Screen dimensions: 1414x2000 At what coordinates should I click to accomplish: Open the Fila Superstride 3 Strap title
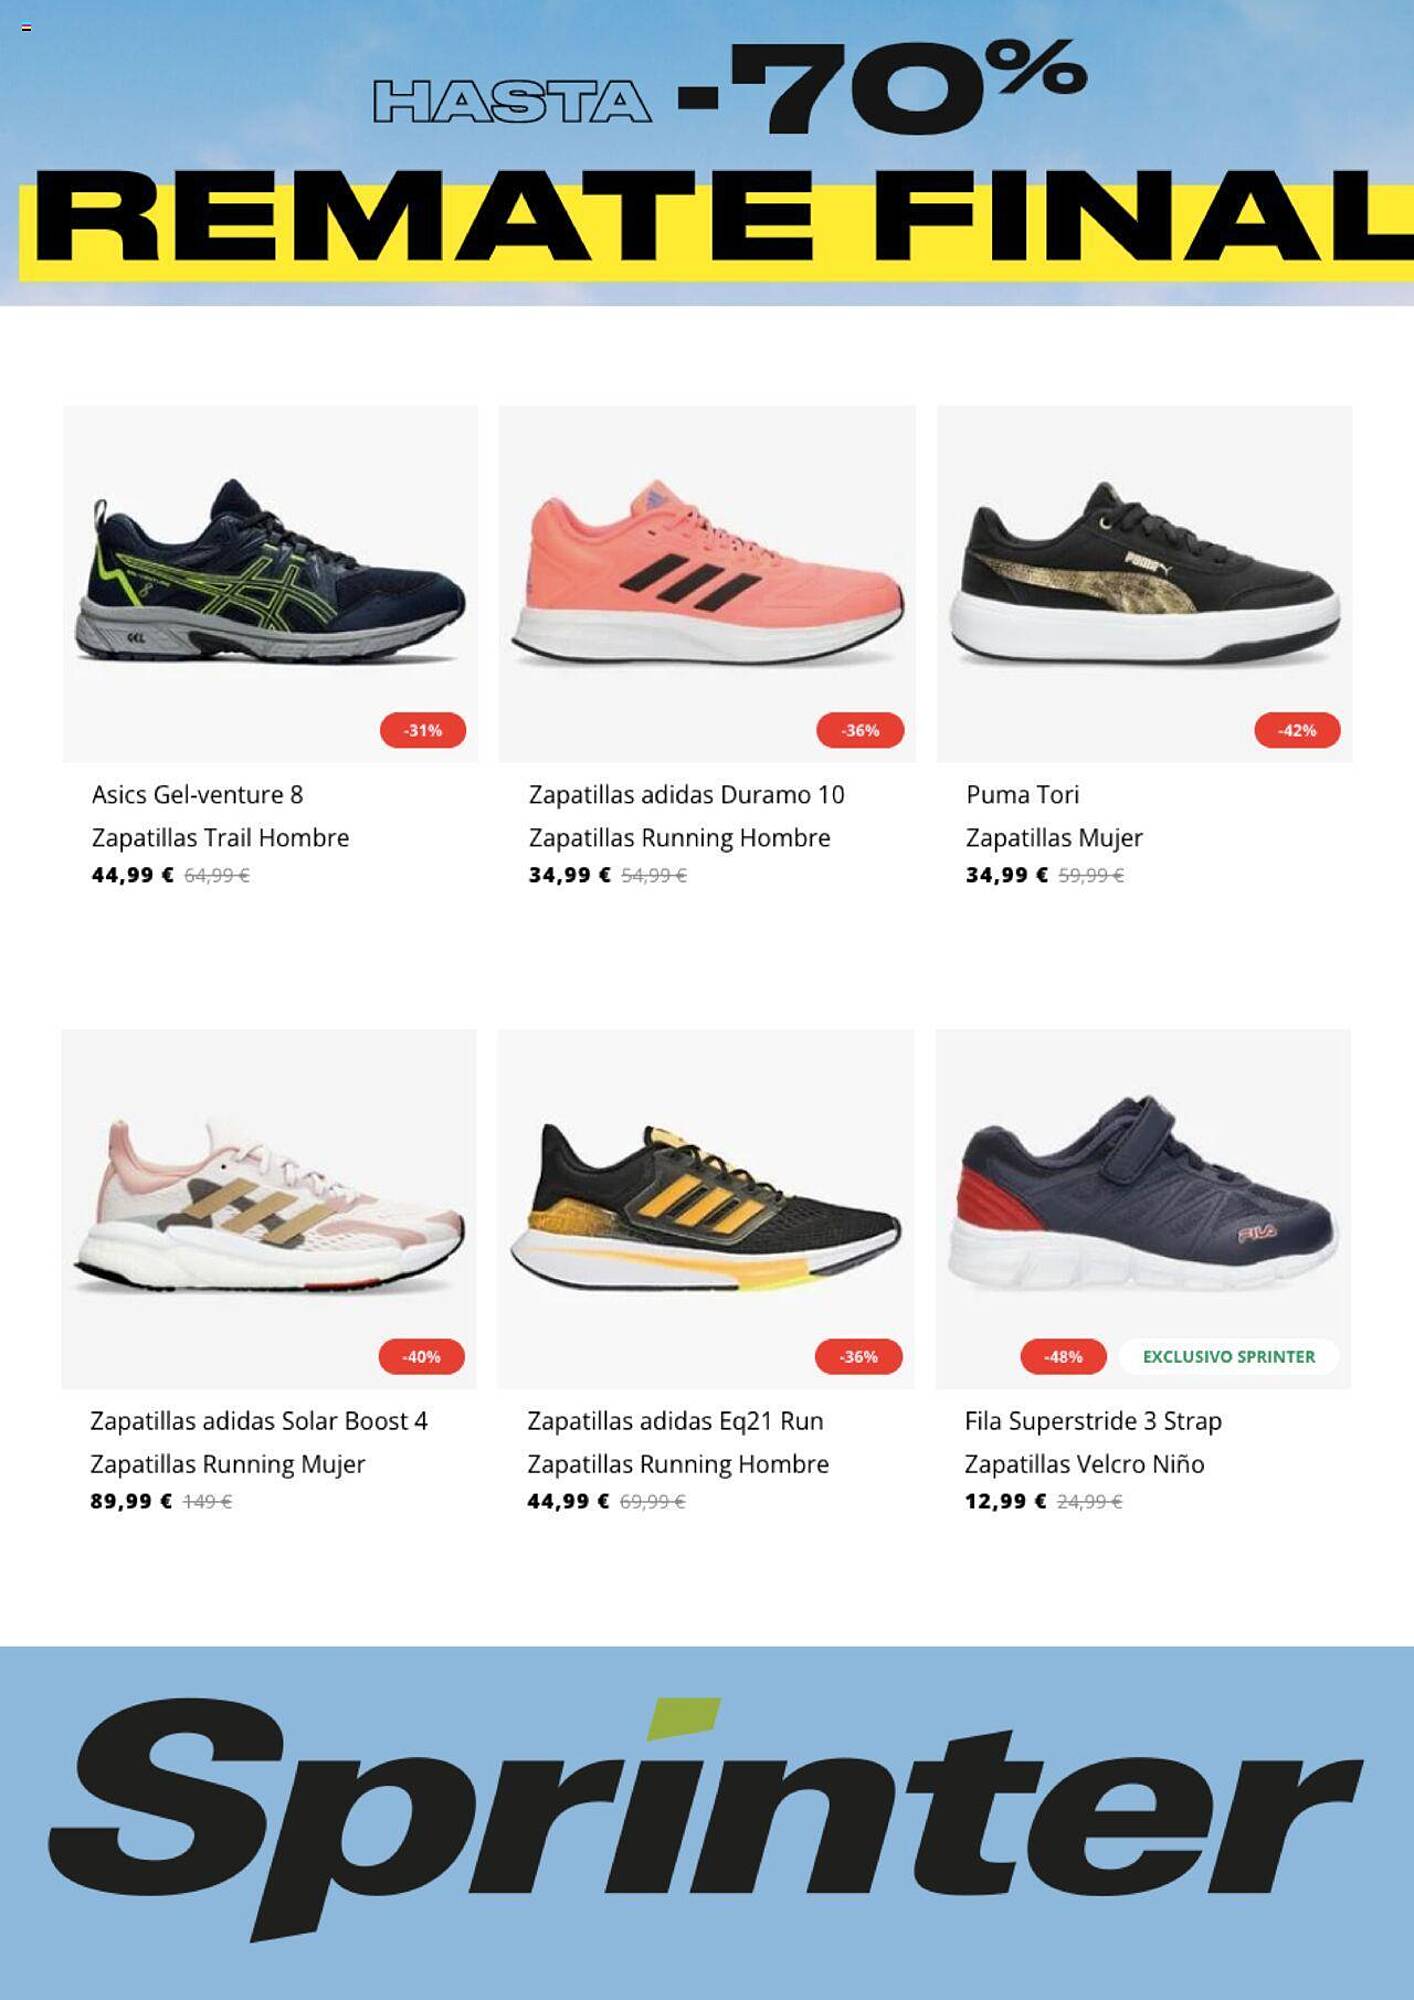(1093, 1421)
